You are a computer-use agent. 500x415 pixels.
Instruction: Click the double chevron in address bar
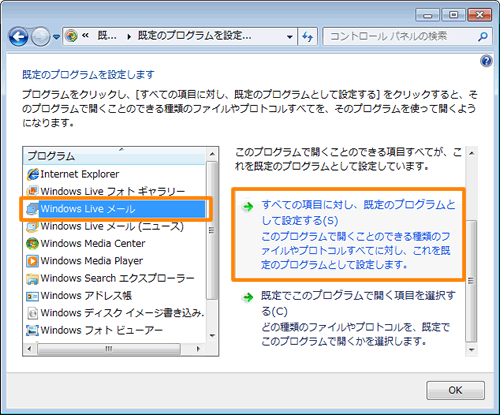85,35
